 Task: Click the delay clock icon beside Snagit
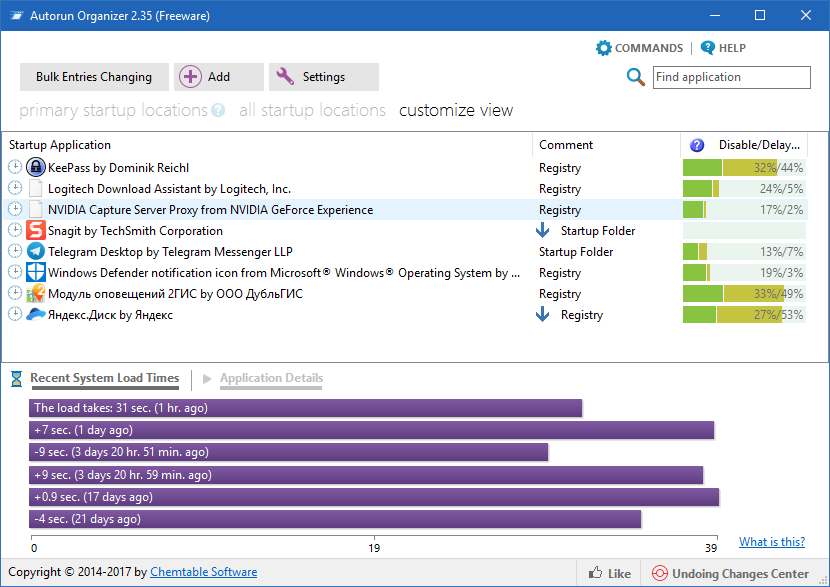[15, 230]
